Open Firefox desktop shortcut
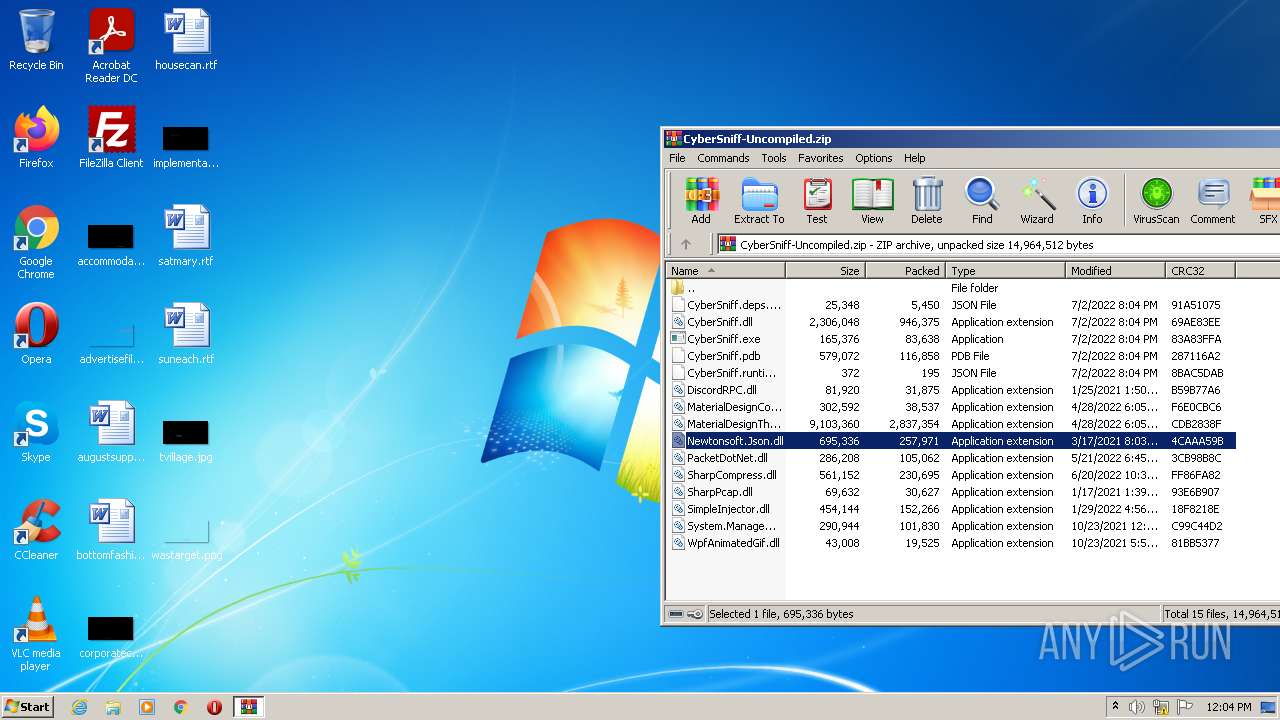Viewport: 1280px width, 720px height. (36, 138)
